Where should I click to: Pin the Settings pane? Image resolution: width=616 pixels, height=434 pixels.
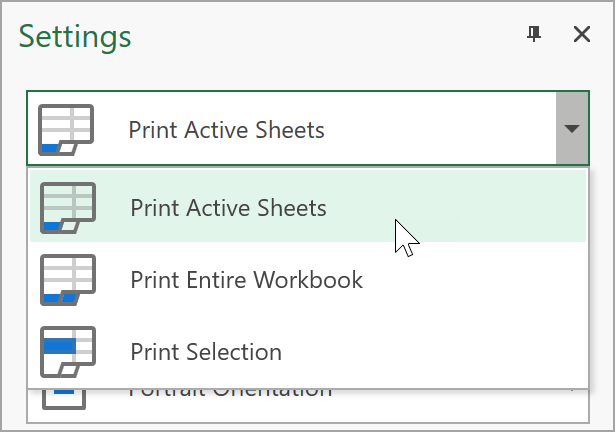(x=534, y=35)
